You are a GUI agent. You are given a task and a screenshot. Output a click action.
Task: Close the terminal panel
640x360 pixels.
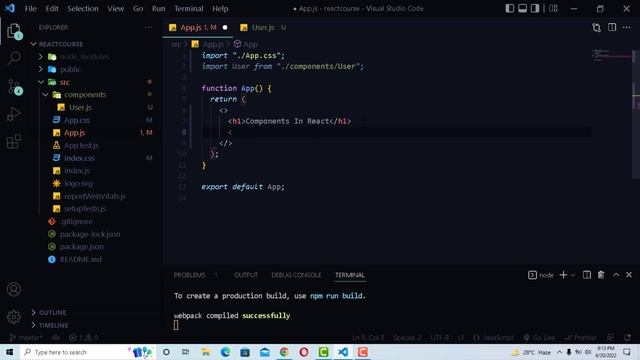[x=629, y=275]
